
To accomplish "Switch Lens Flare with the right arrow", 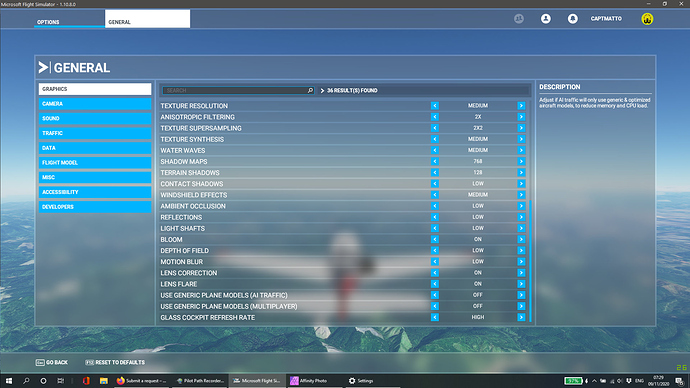I will (521, 284).
